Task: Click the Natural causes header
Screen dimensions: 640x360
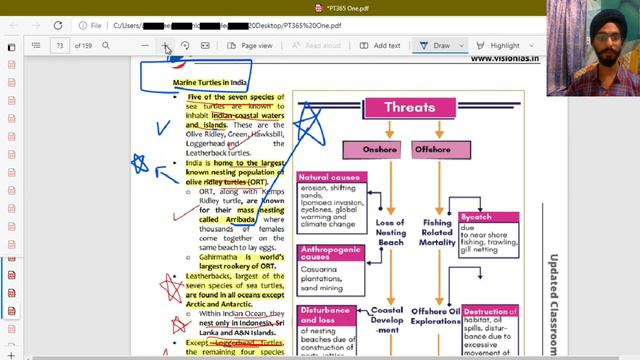Action: click(x=332, y=177)
